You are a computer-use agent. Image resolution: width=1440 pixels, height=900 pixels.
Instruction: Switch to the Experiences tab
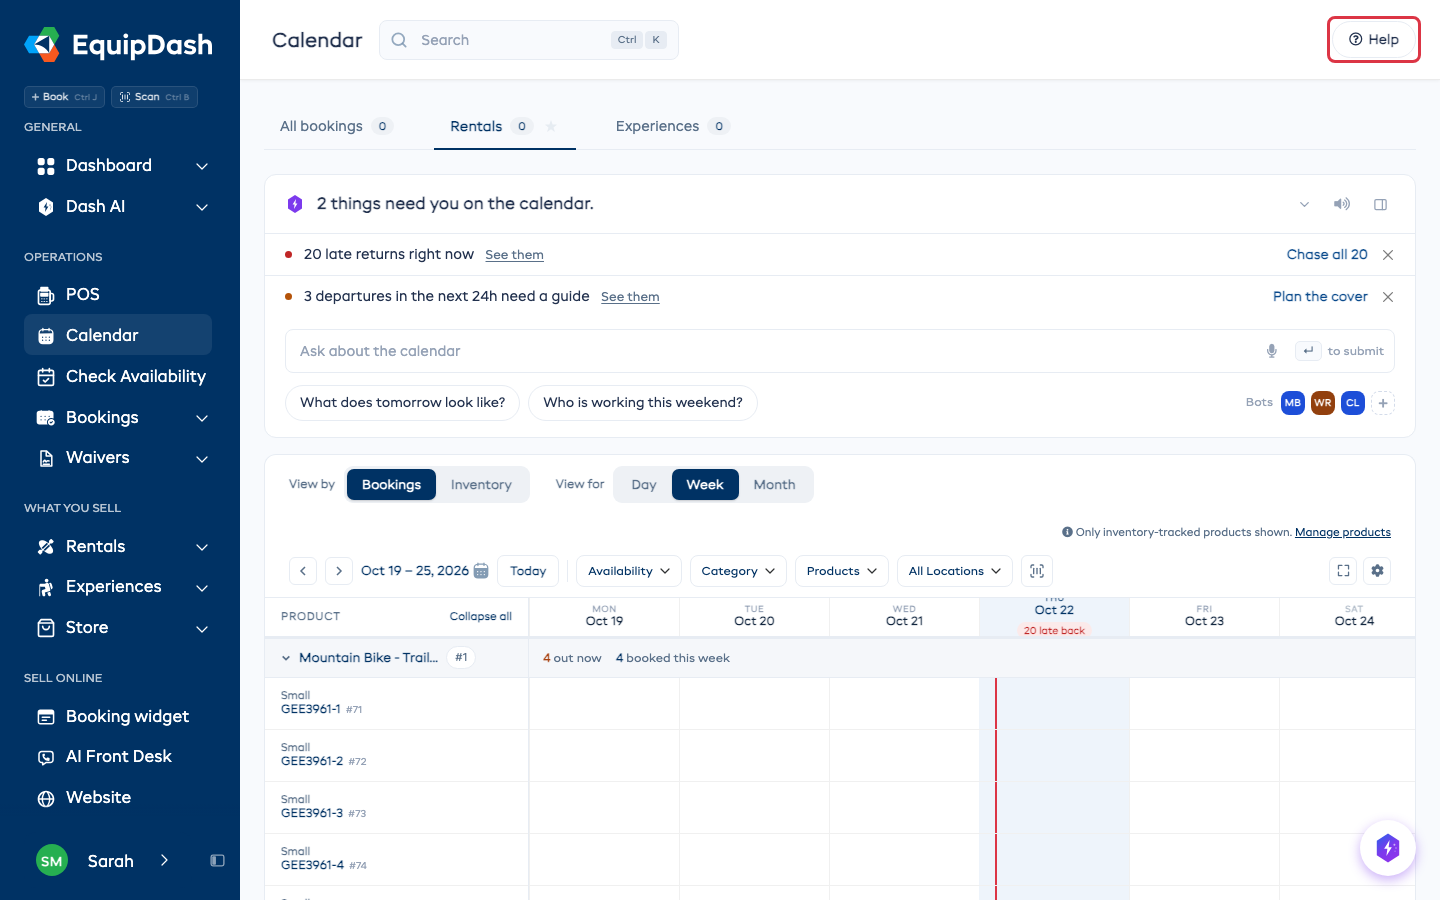tap(673, 126)
